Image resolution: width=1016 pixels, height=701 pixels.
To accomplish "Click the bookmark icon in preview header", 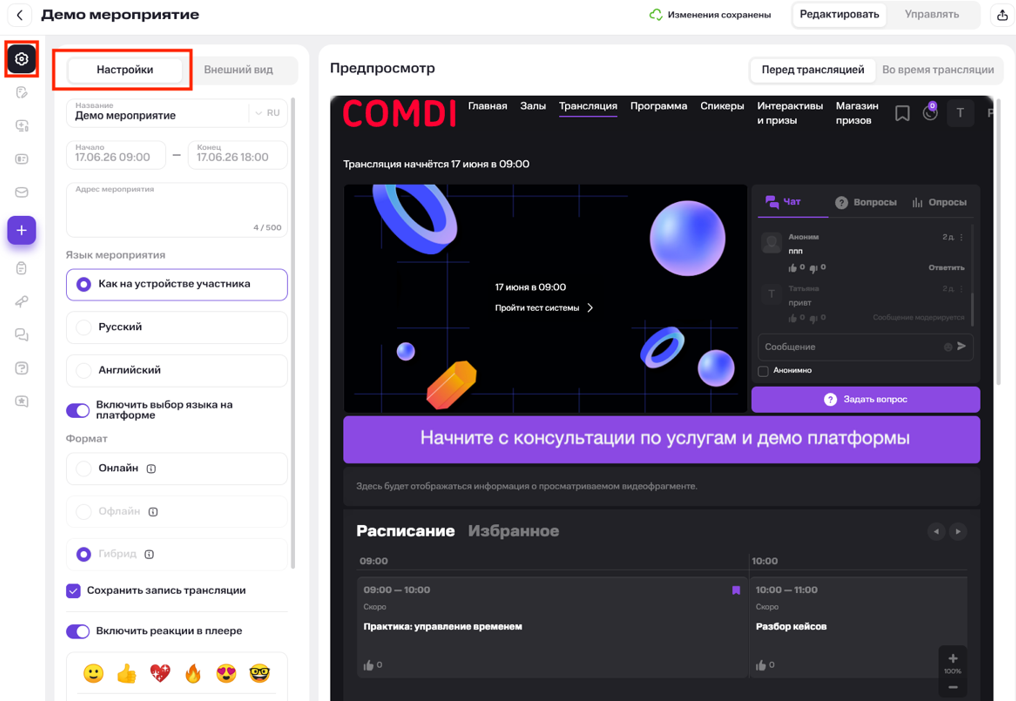I will pyautogui.click(x=902, y=113).
